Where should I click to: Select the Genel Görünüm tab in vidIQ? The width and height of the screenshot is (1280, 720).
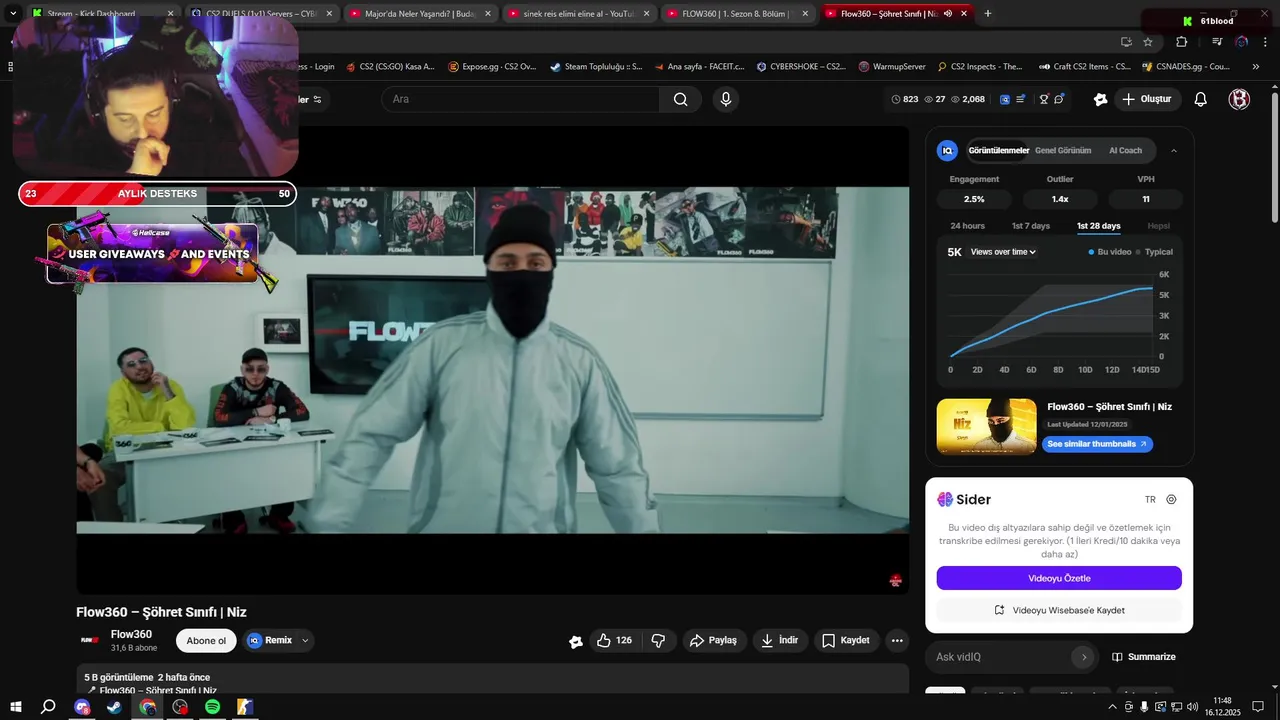pyautogui.click(x=1063, y=151)
